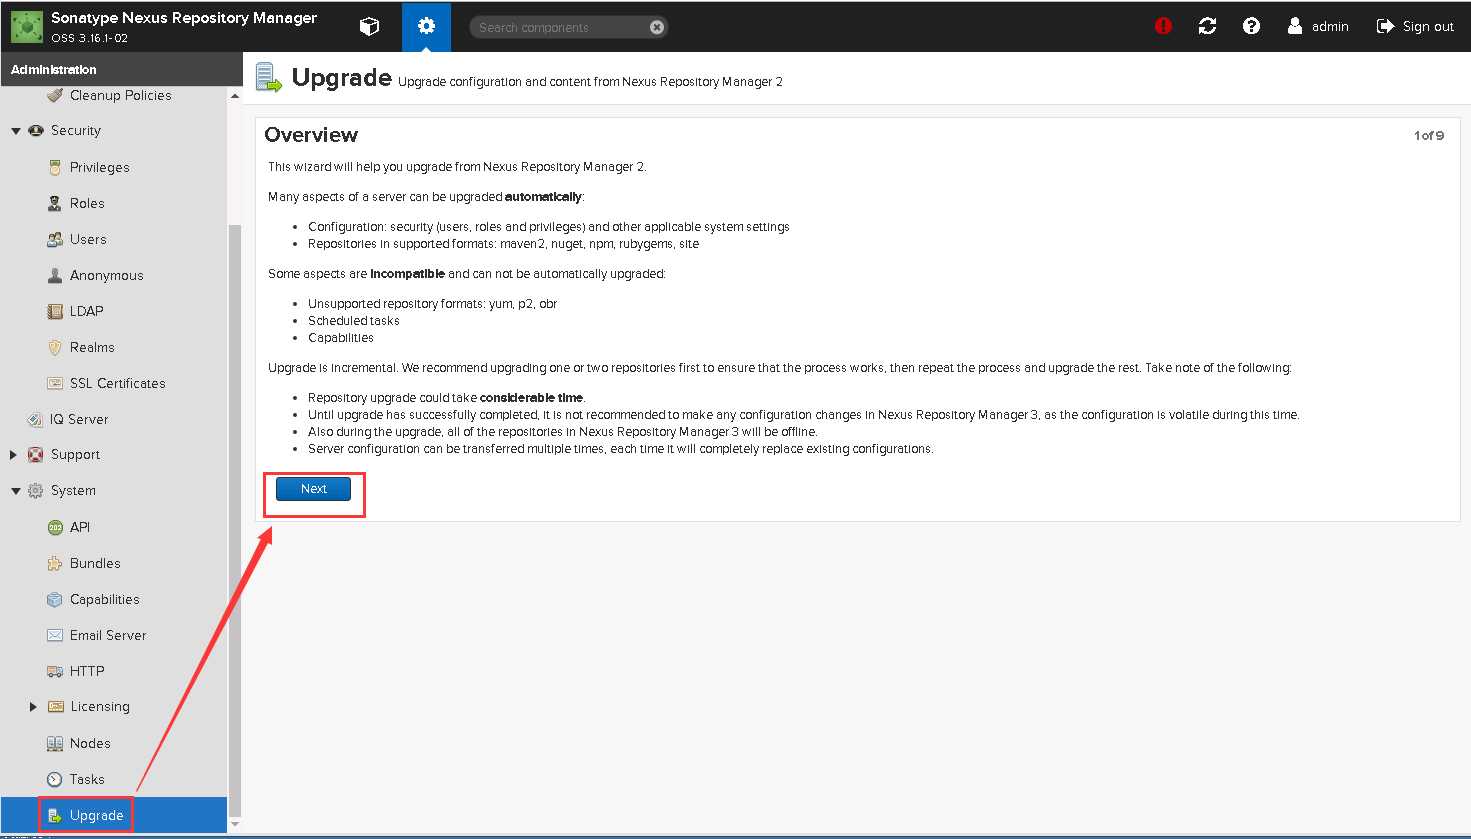Select the Security shield icon

(36, 131)
